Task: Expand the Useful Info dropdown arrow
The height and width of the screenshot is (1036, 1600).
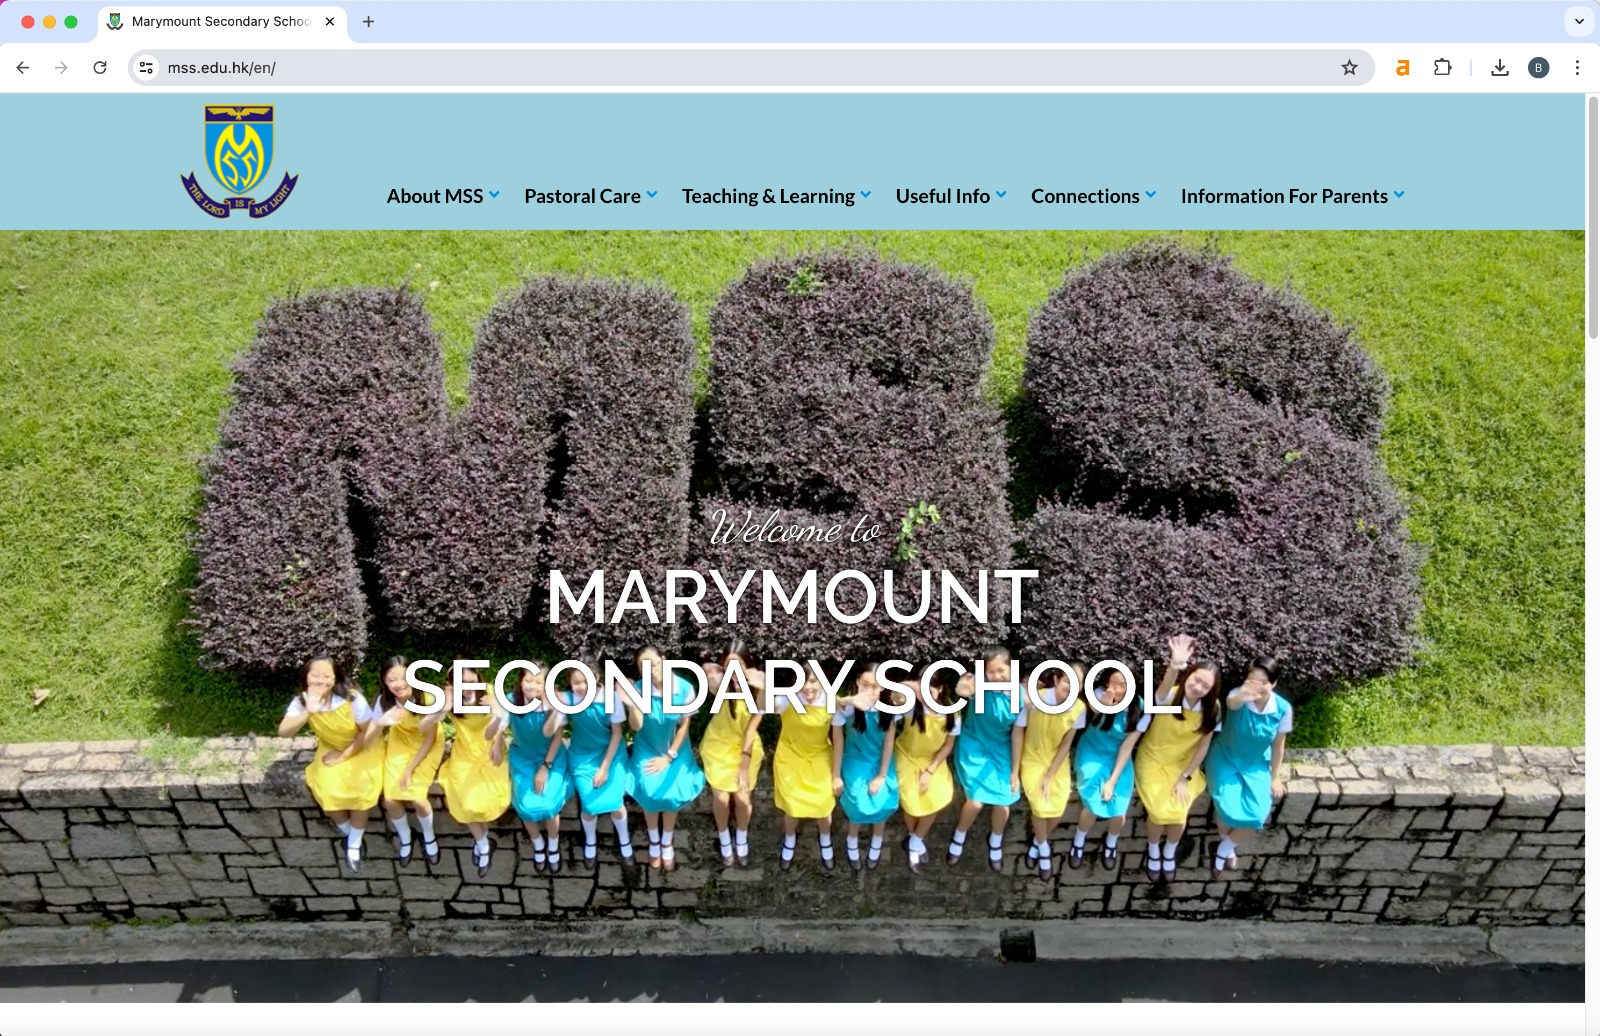Action: [1001, 195]
